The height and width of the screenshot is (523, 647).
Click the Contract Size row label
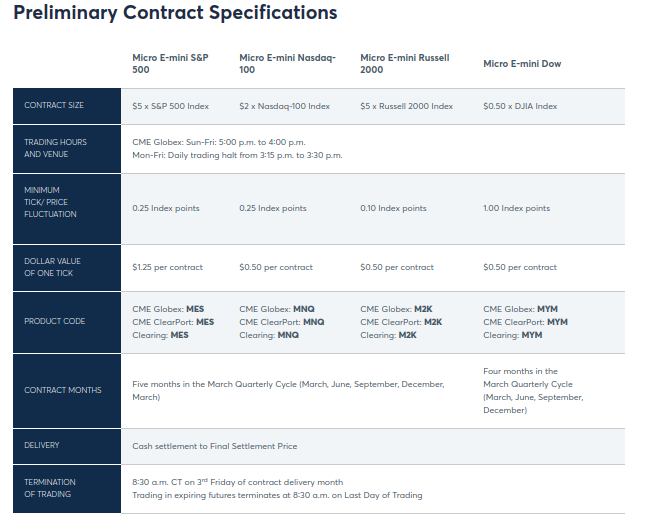(53, 106)
